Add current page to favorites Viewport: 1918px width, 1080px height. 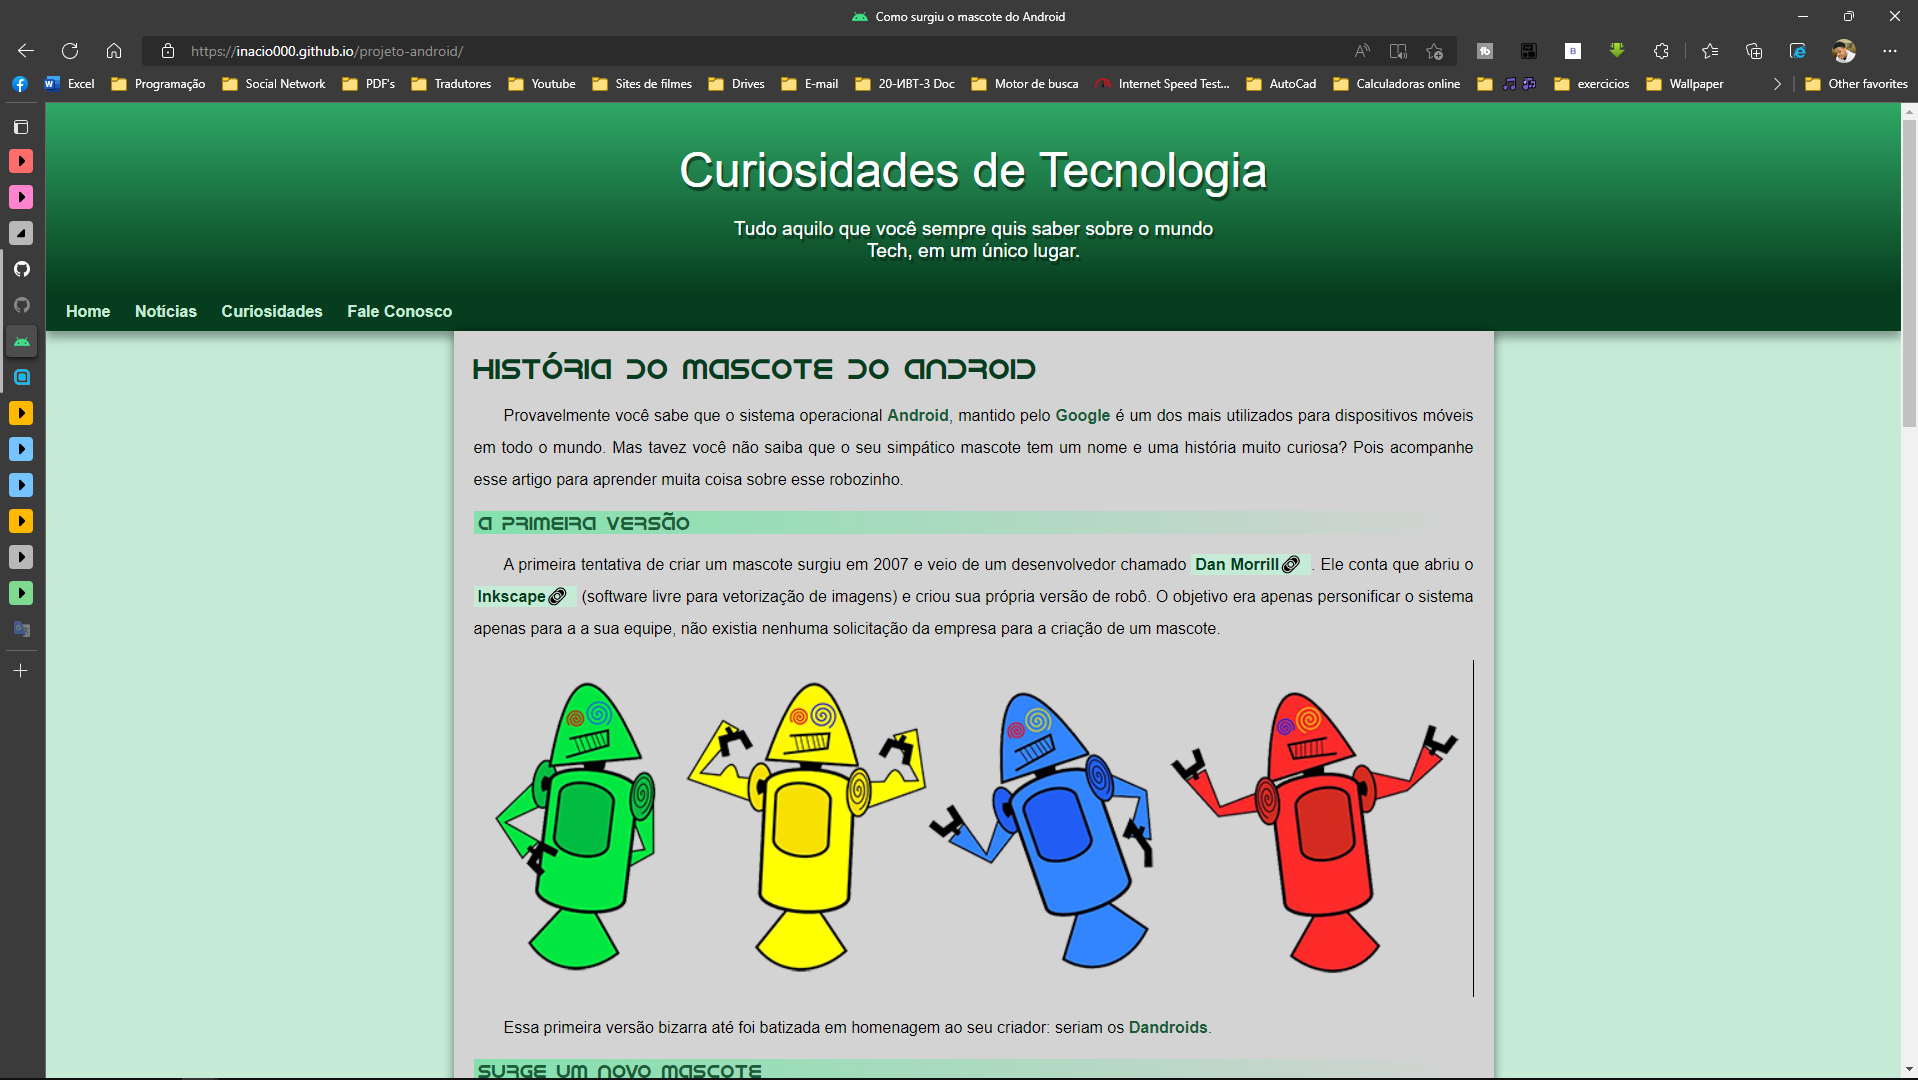1435,51
